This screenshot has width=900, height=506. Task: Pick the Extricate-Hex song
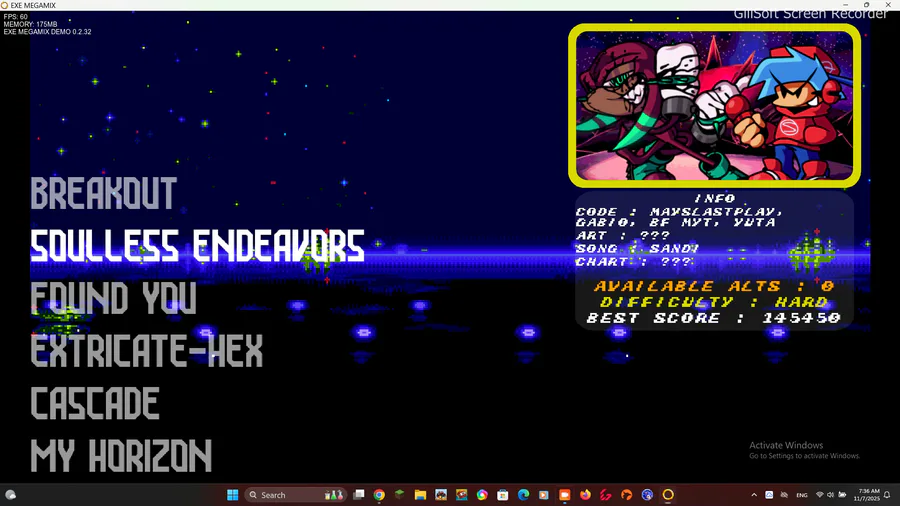pos(146,351)
